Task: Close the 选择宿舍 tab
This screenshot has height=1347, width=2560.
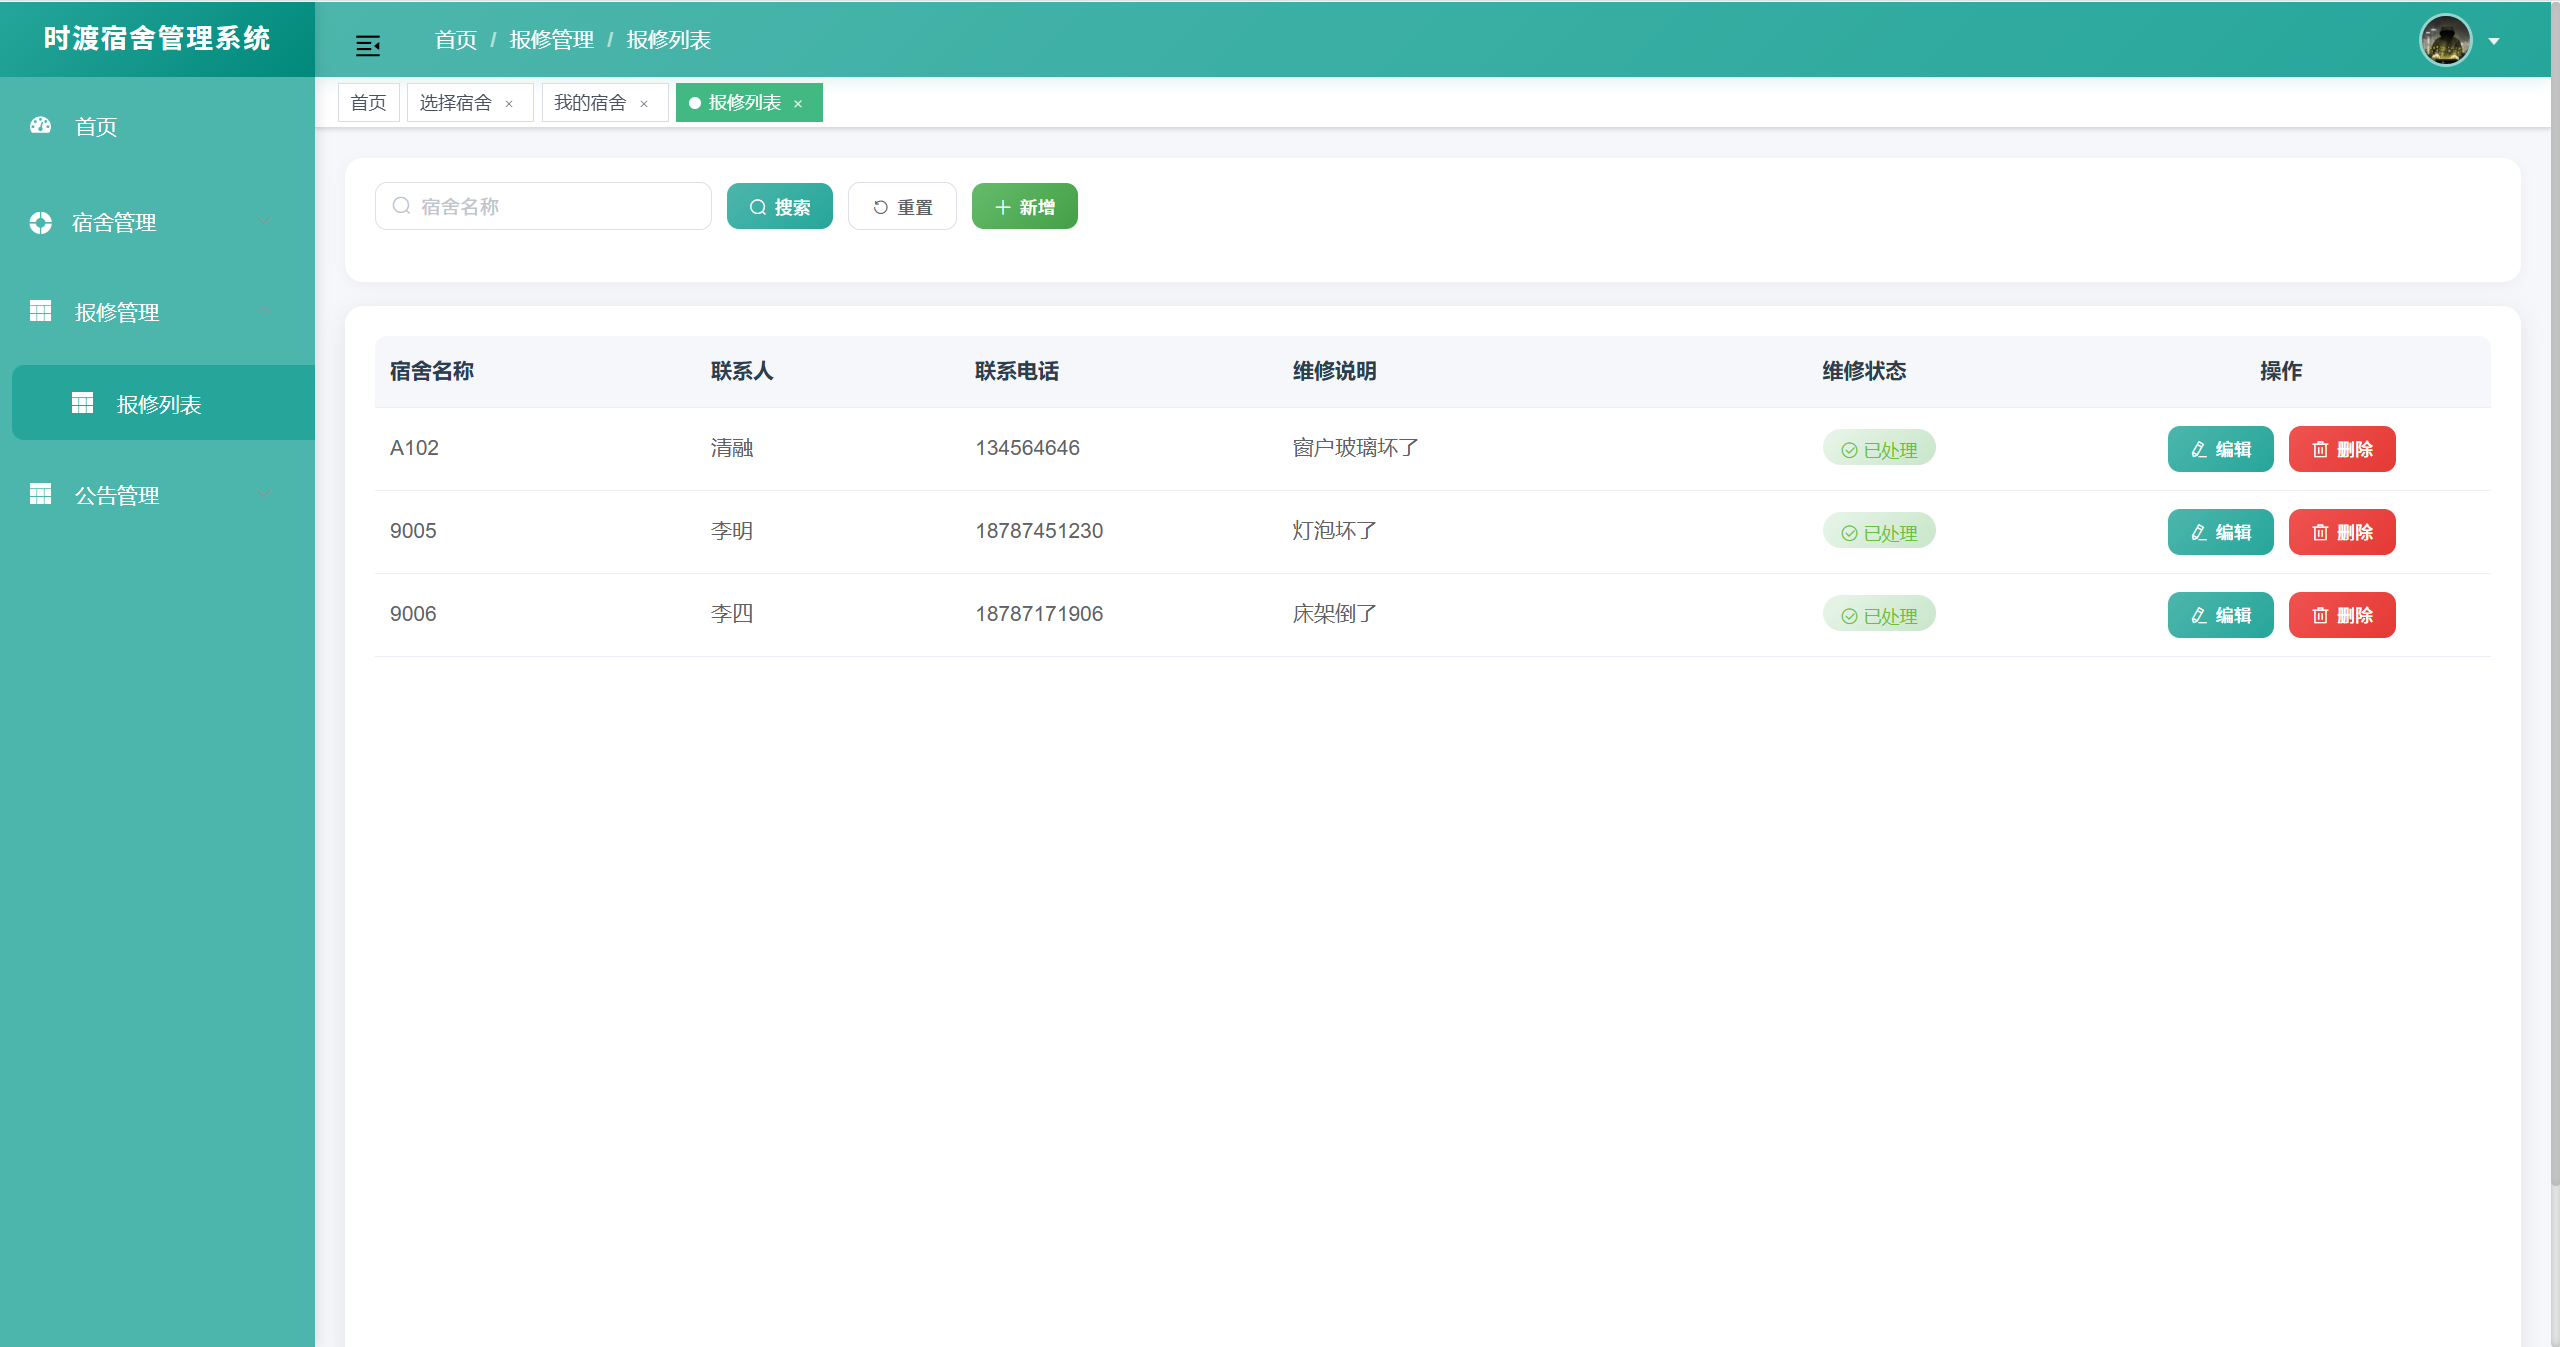Action: (509, 104)
